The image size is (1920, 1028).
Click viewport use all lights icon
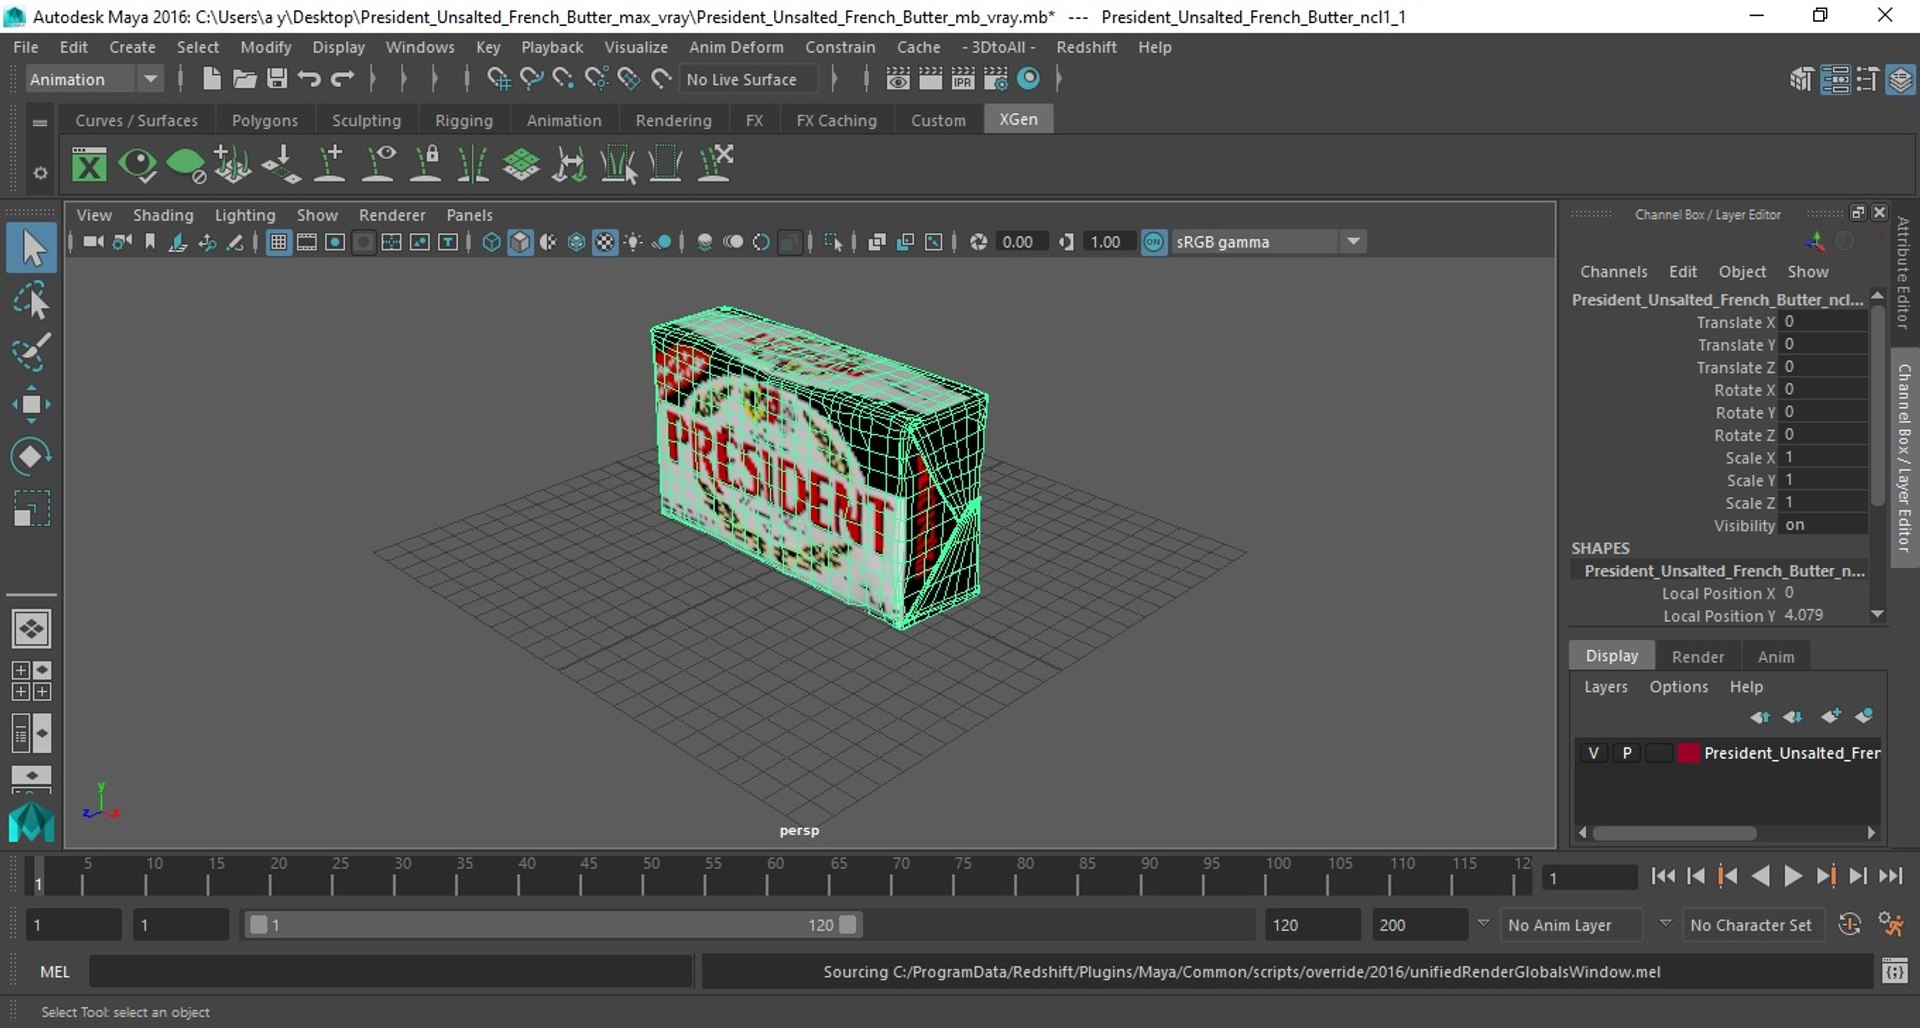click(x=633, y=242)
